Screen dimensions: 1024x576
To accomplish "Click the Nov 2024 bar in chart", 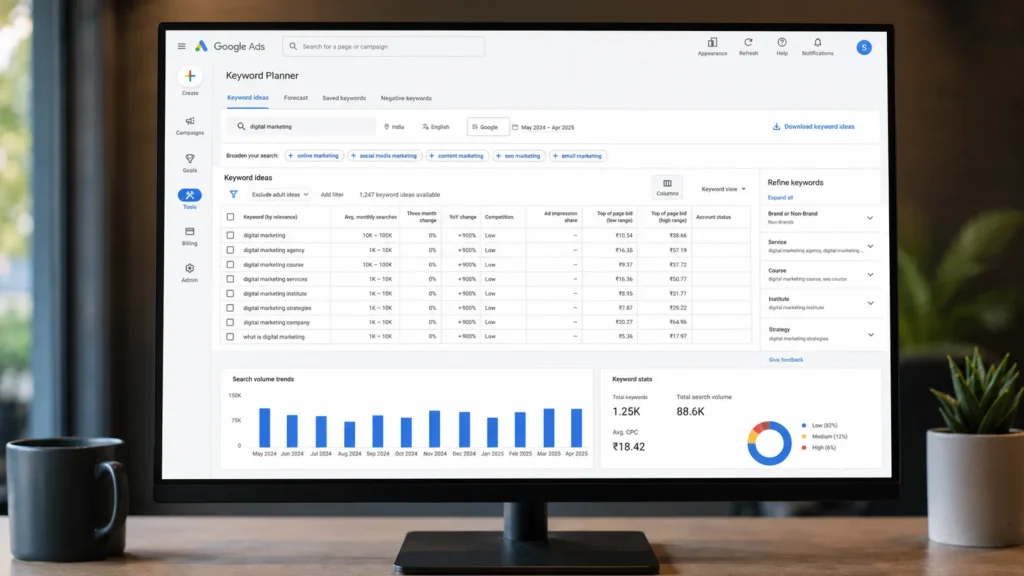I will pyautogui.click(x=434, y=428).
